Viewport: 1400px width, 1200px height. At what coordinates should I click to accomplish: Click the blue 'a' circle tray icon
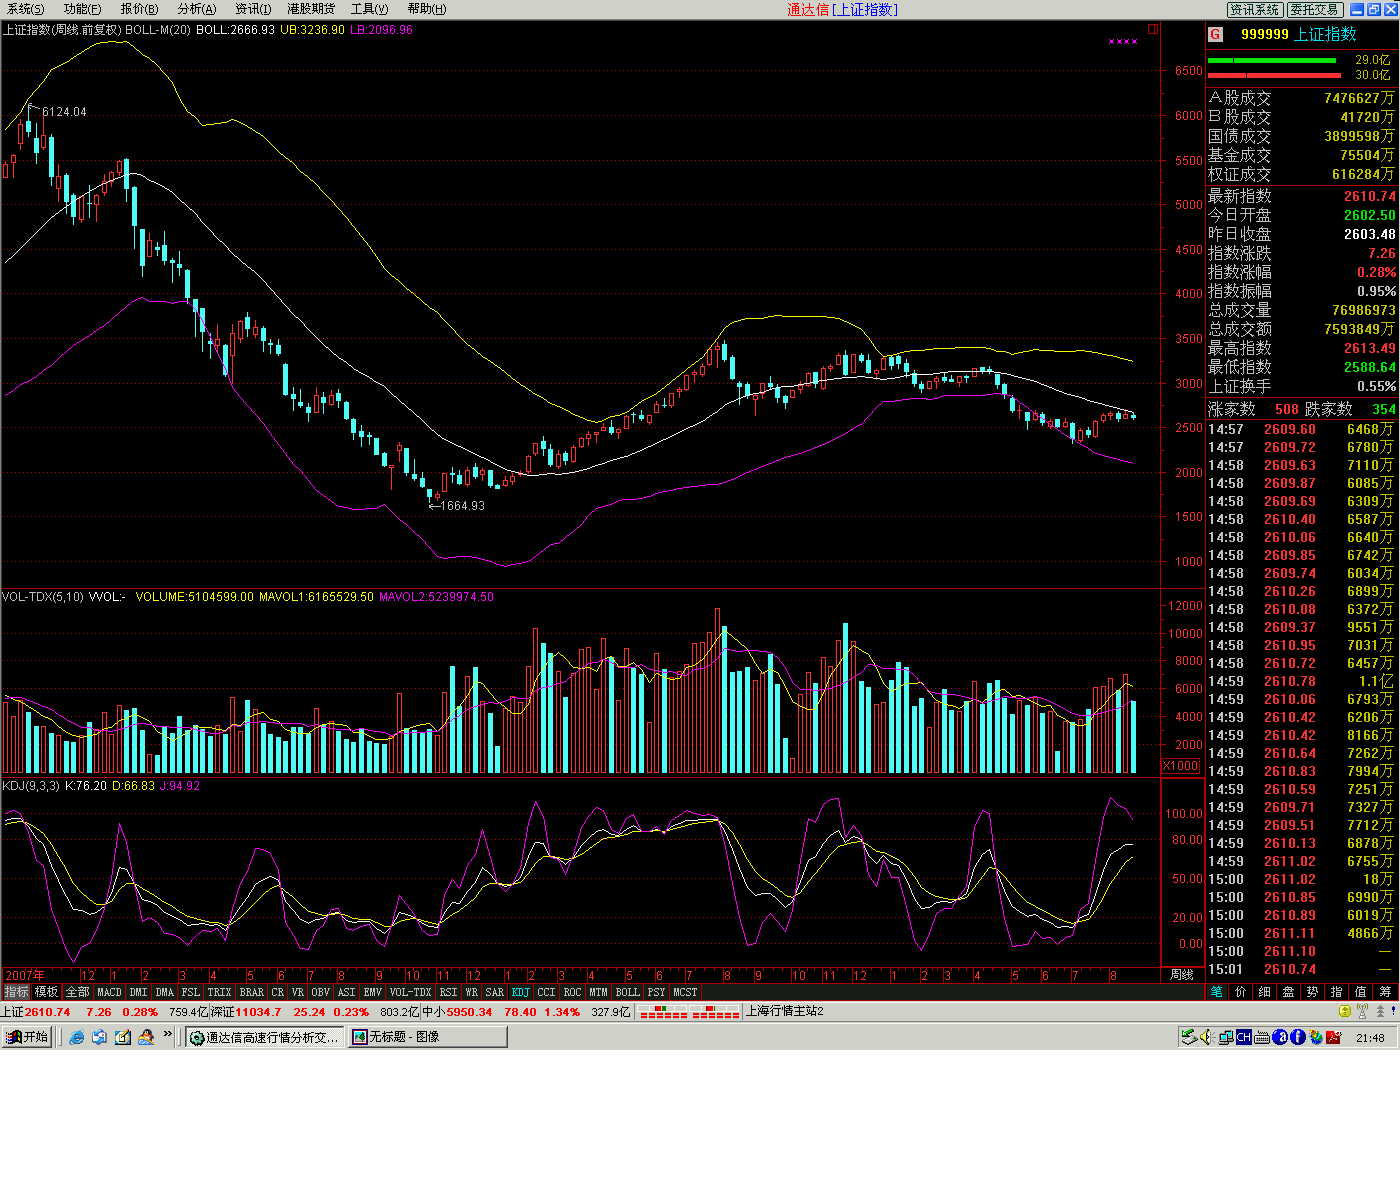pyautogui.click(x=1280, y=1037)
